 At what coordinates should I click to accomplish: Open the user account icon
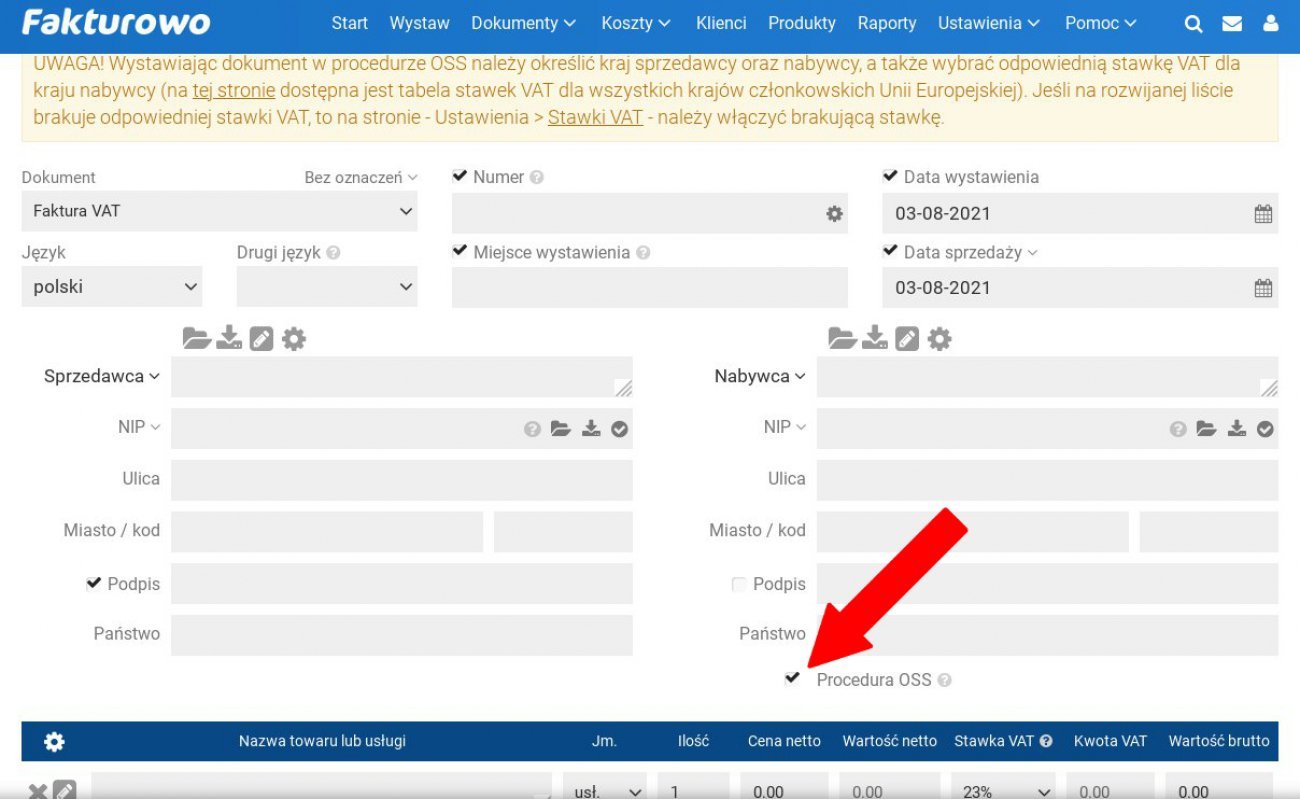(x=1270, y=23)
